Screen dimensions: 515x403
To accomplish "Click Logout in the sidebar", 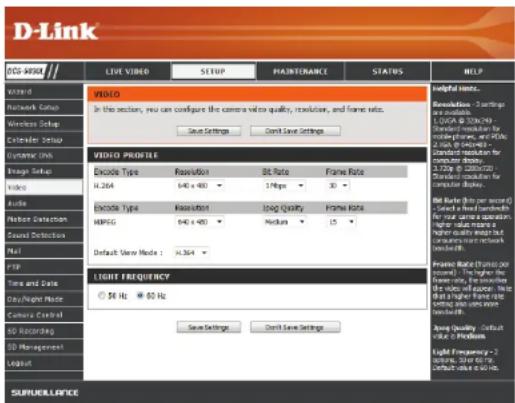I will pyautogui.click(x=44, y=363).
